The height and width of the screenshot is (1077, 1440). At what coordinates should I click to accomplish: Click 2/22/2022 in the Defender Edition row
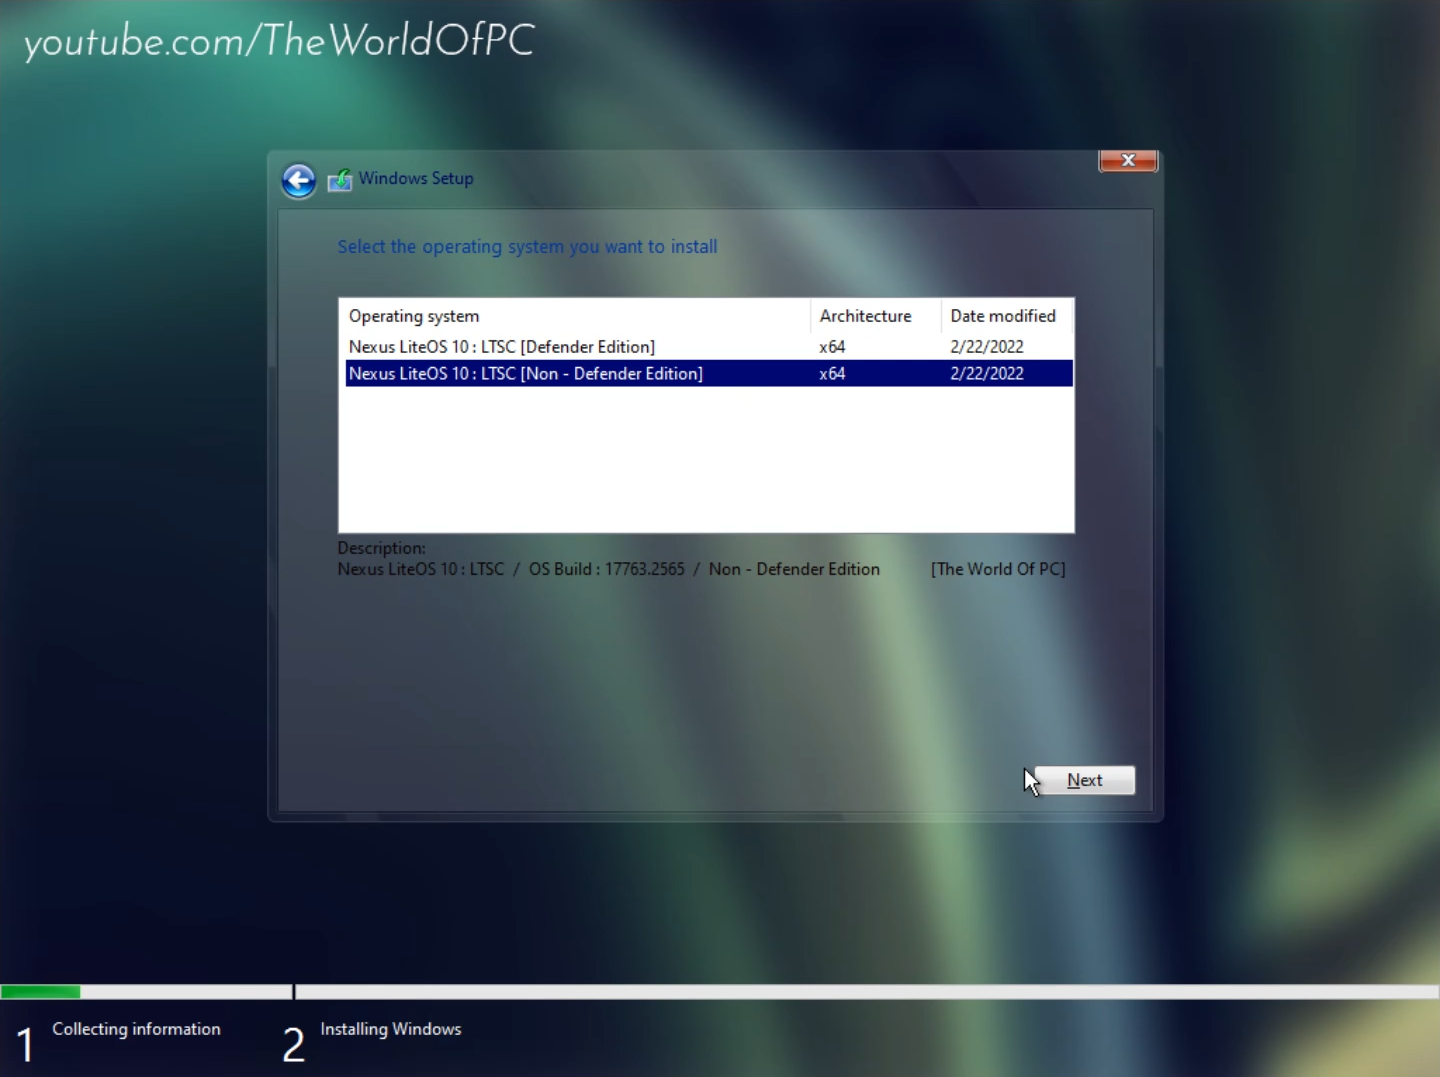point(987,347)
